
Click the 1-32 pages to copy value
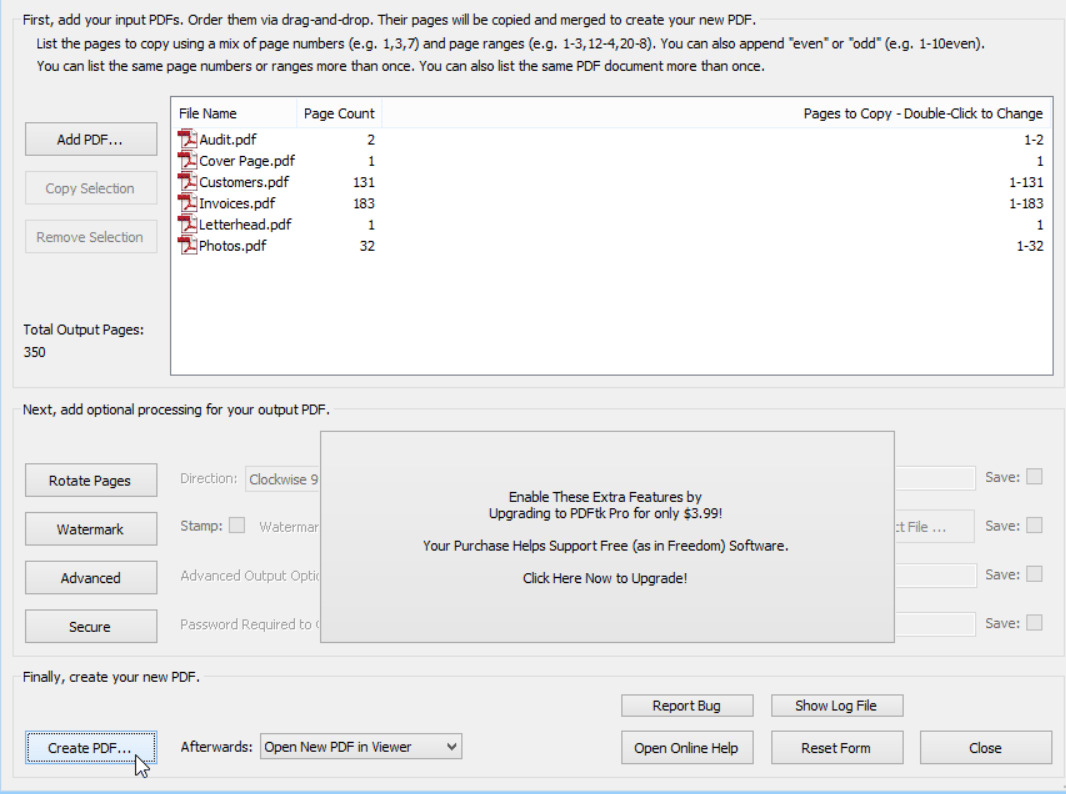[1030, 246]
